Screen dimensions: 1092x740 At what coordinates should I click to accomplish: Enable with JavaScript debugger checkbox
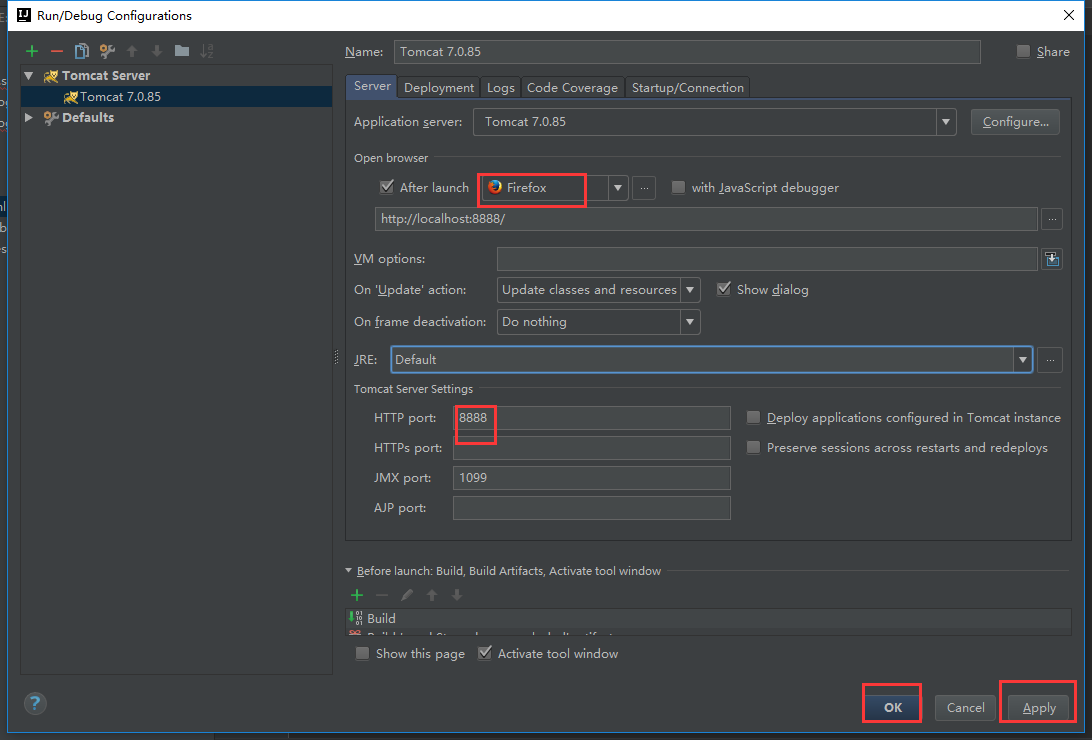(x=678, y=187)
